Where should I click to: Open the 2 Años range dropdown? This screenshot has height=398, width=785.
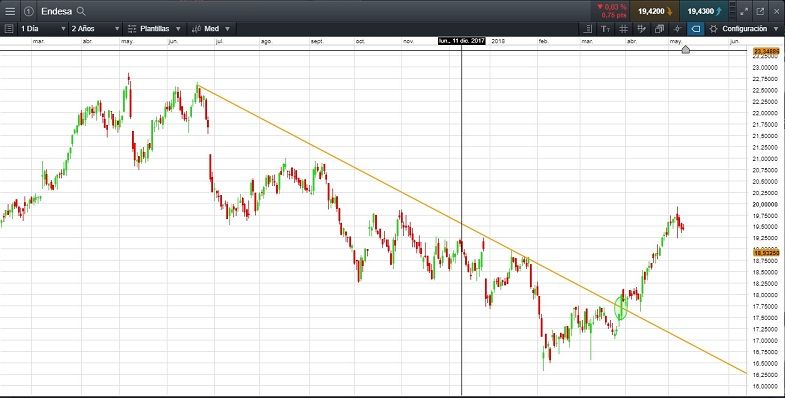coord(95,29)
